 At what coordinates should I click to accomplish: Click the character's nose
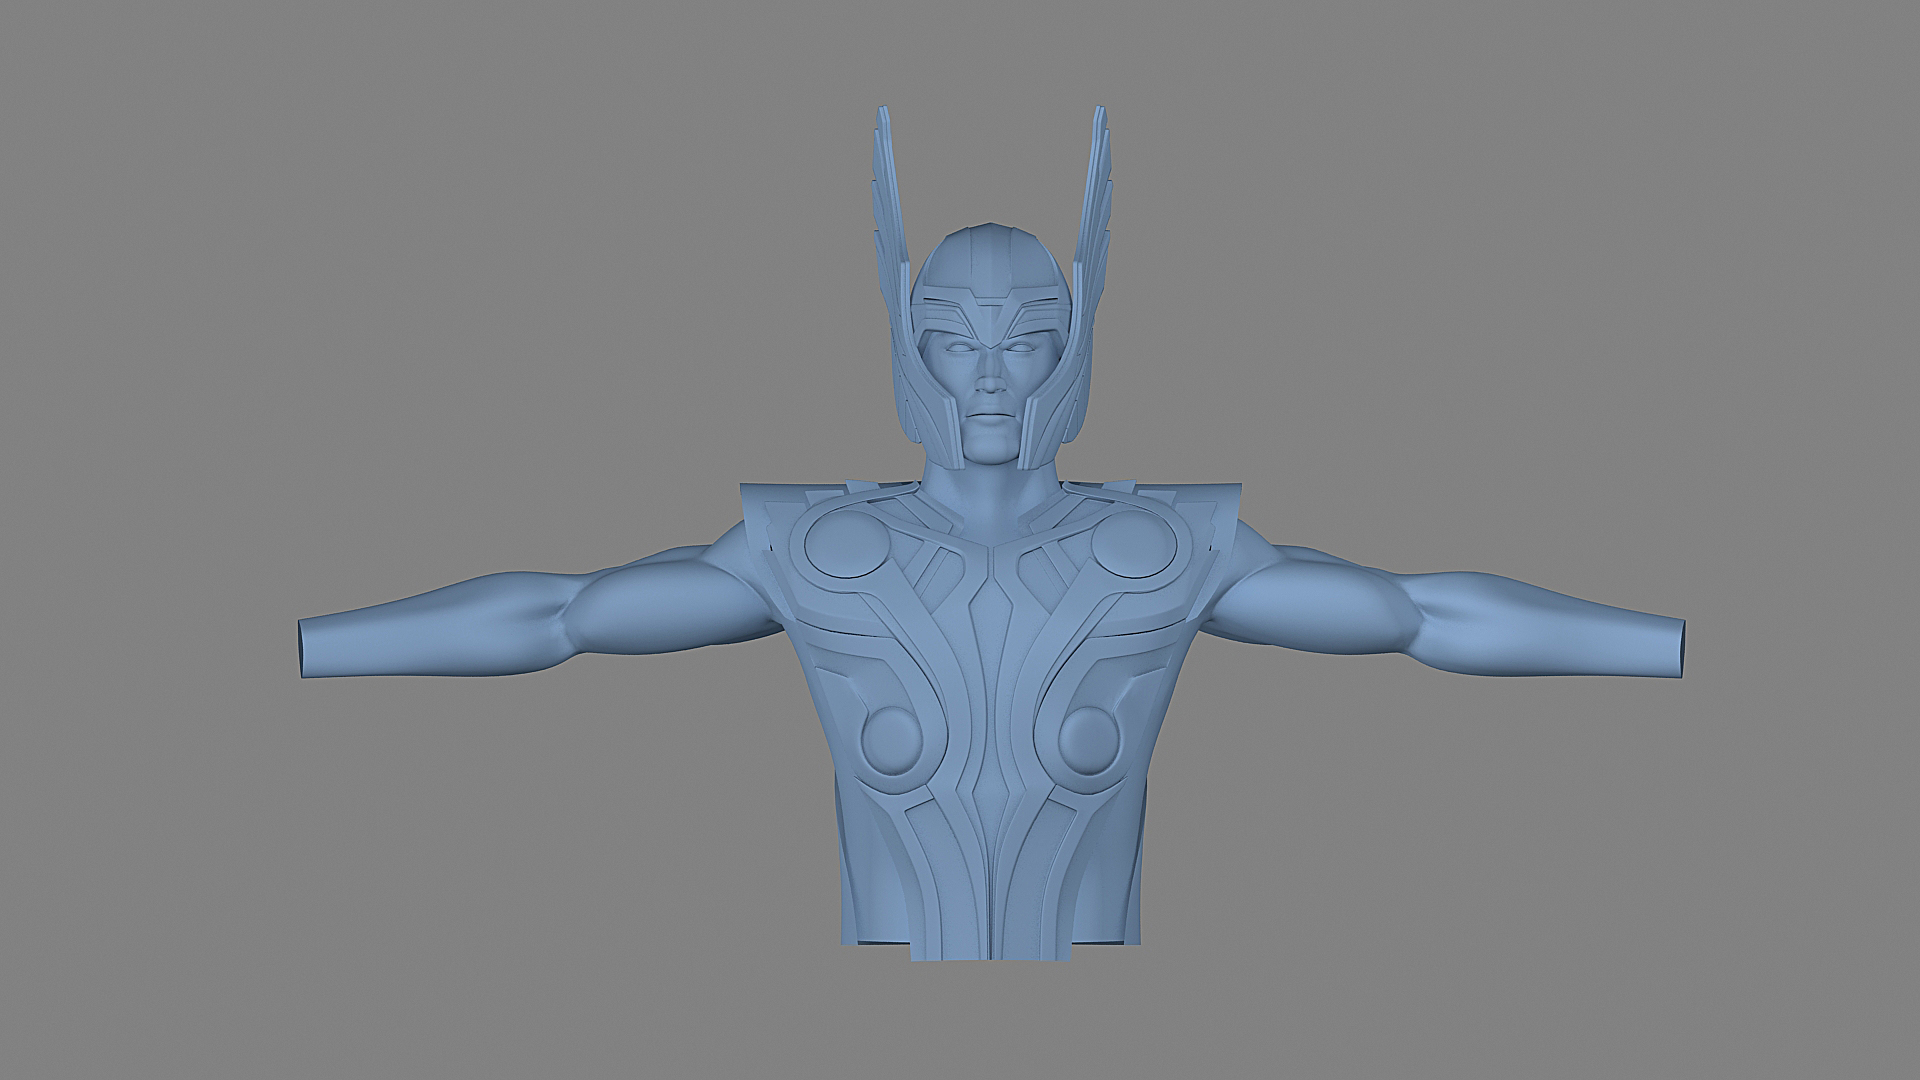990,380
